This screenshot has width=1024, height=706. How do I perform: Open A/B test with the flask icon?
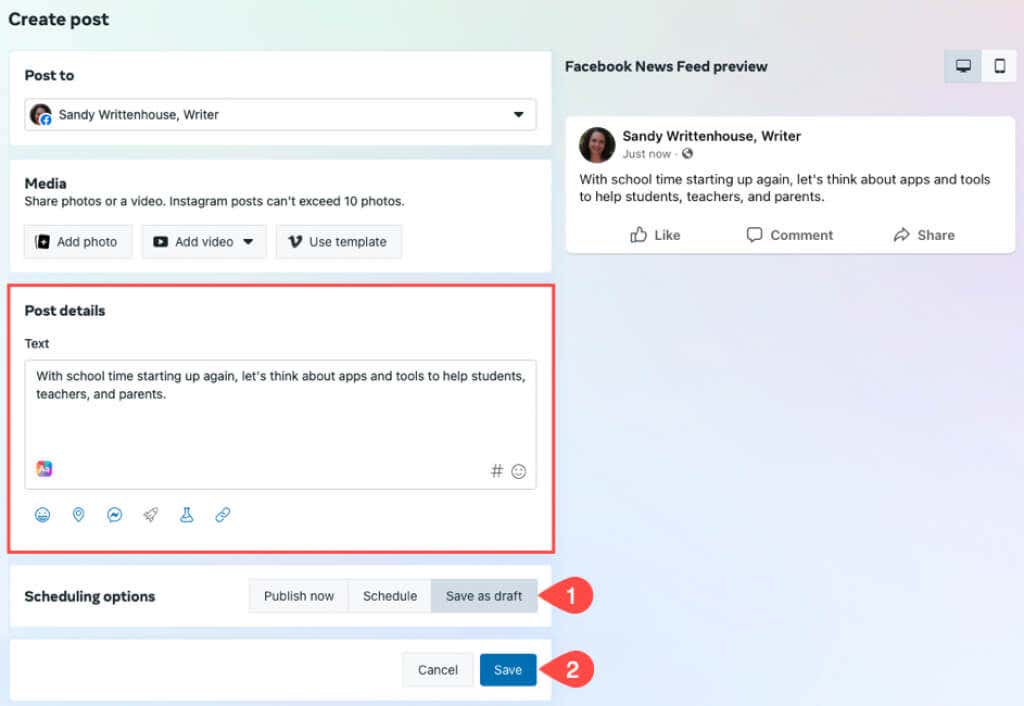pyautogui.click(x=187, y=515)
